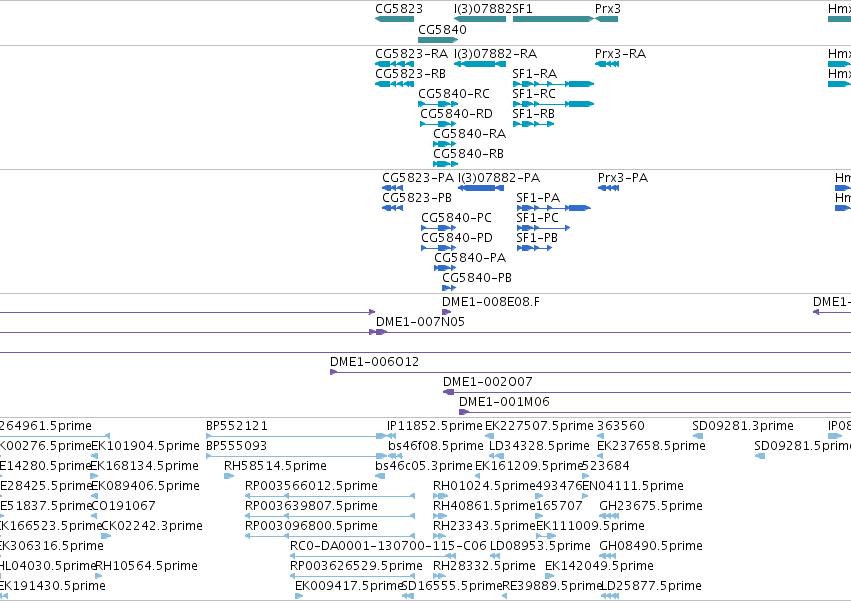The image size is (851, 601).
Task: Select EST RP003566012.5prime
Action: coord(330,496)
